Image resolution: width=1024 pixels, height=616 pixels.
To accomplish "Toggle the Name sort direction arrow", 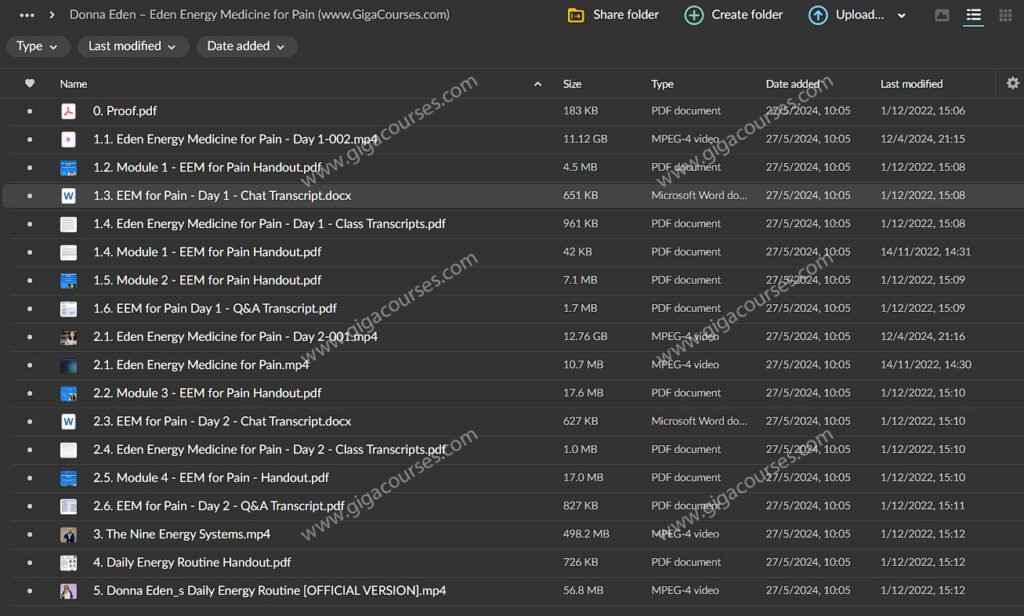I will pyautogui.click(x=537, y=84).
